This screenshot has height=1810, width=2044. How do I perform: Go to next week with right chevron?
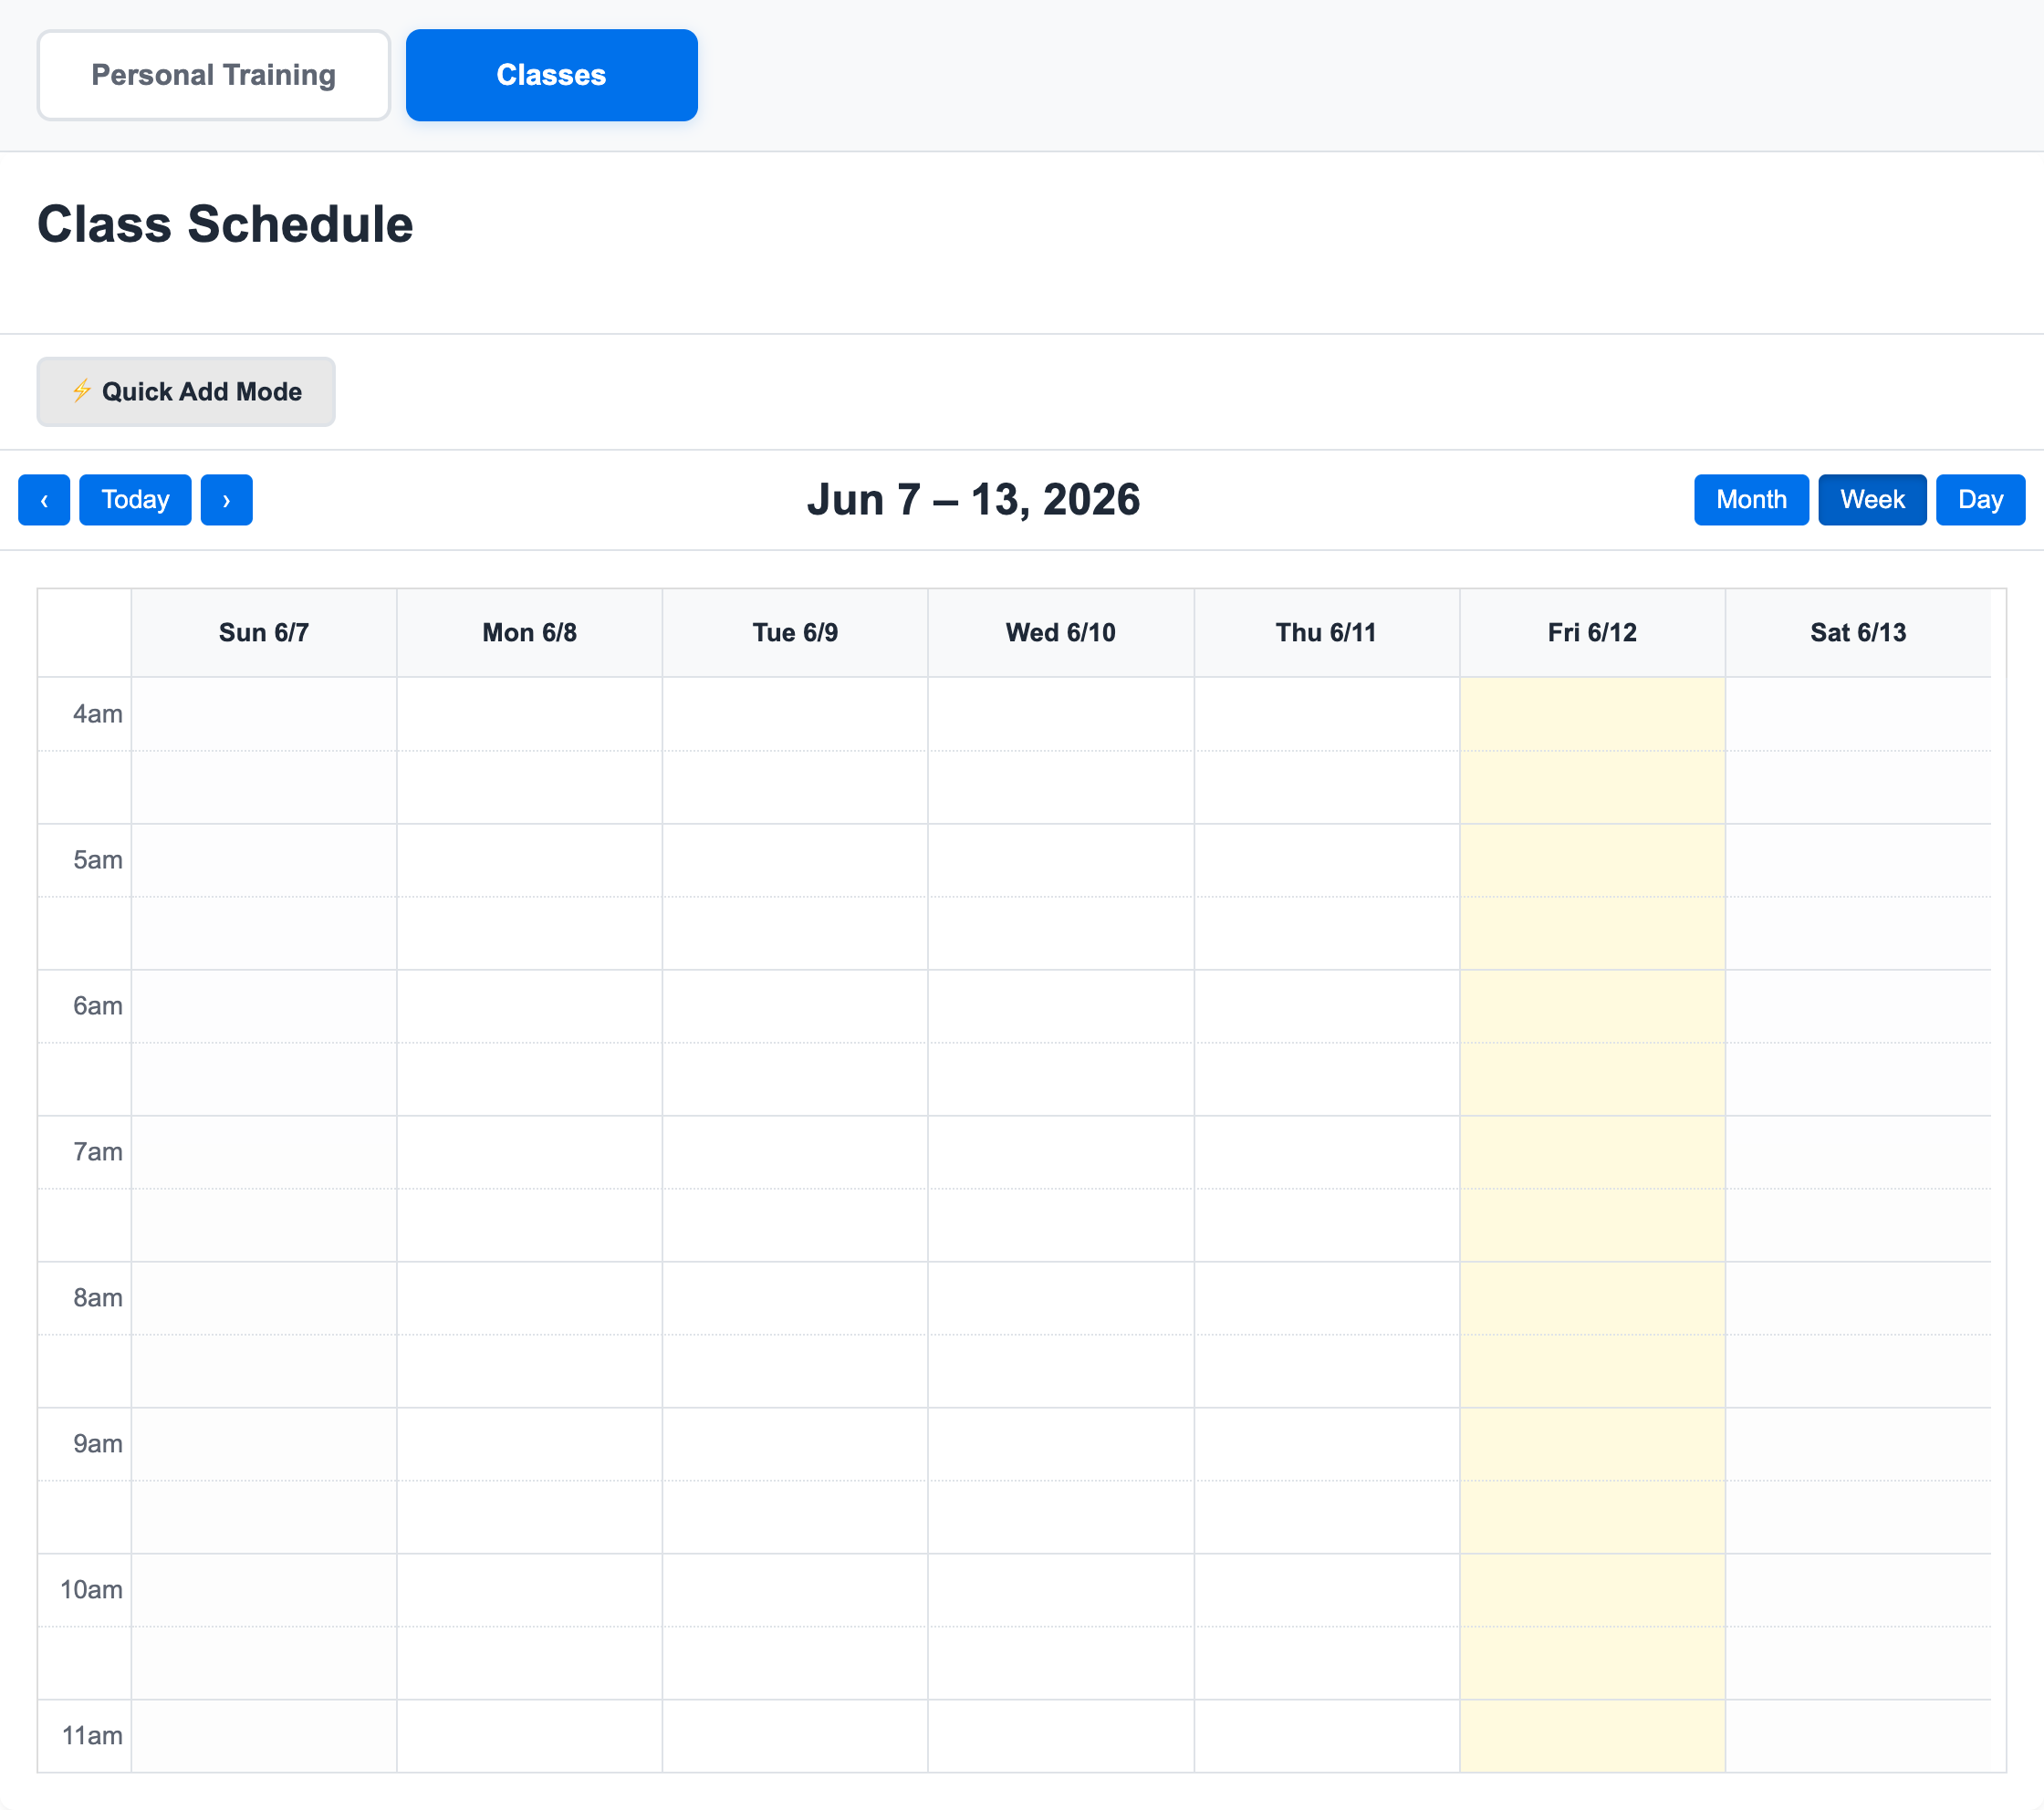pos(226,499)
